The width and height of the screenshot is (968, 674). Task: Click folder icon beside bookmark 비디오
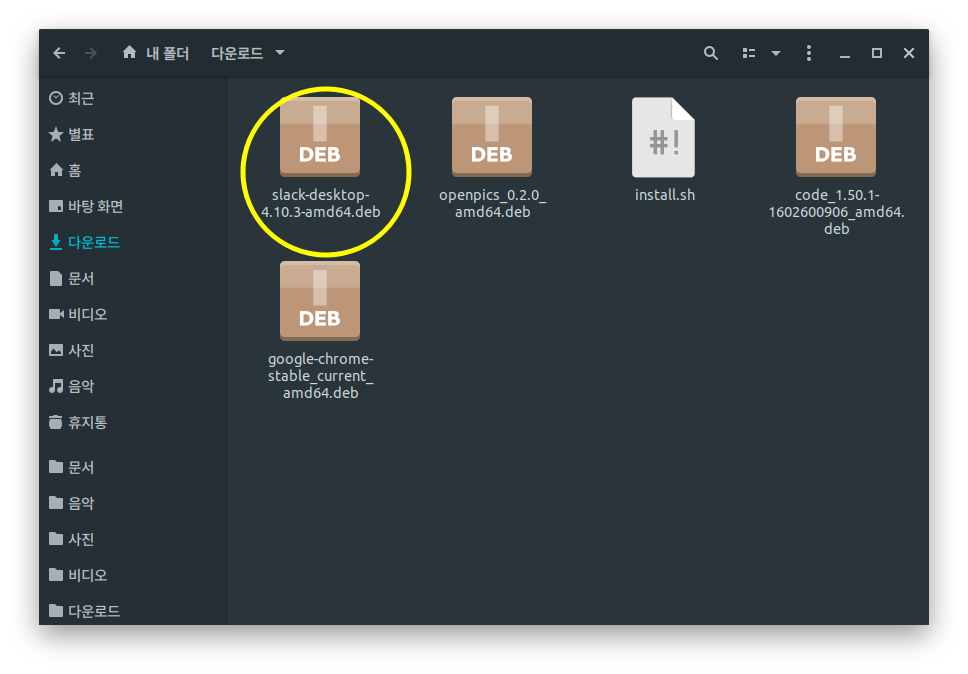pyautogui.click(x=56, y=575)
